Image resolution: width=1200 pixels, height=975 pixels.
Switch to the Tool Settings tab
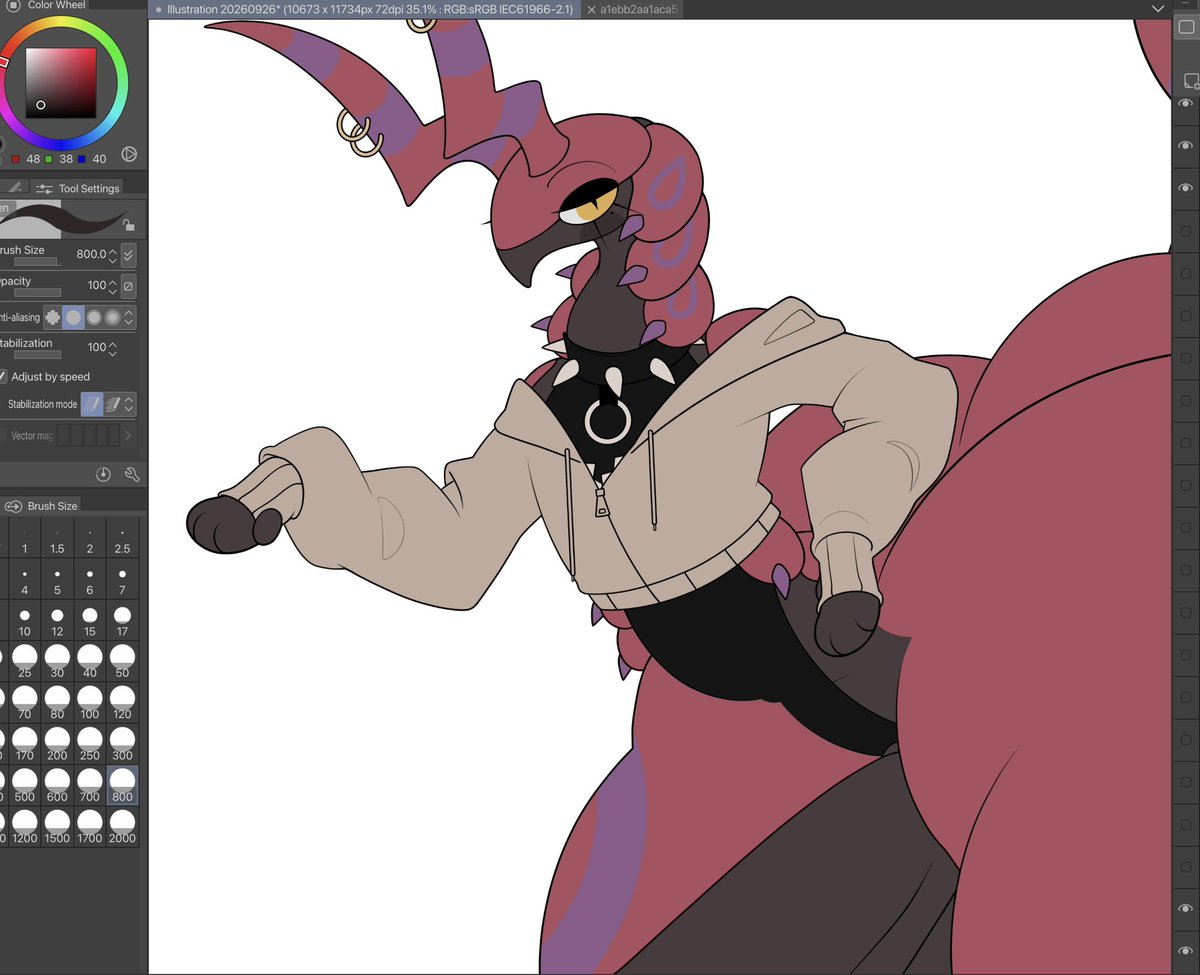[77, 188]
